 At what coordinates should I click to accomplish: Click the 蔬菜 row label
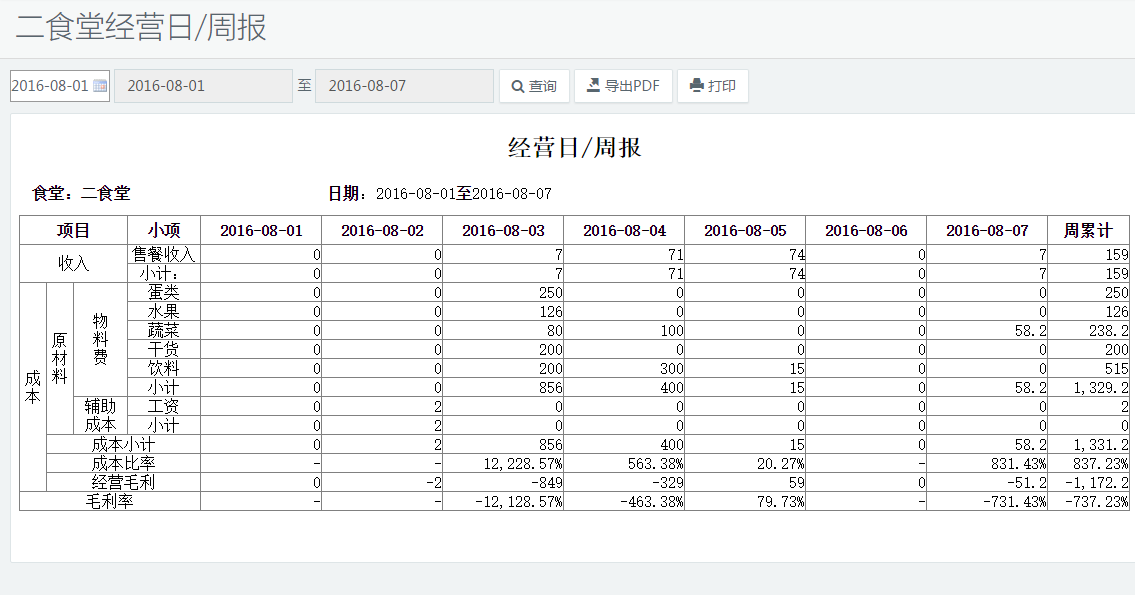coord(164,331)
